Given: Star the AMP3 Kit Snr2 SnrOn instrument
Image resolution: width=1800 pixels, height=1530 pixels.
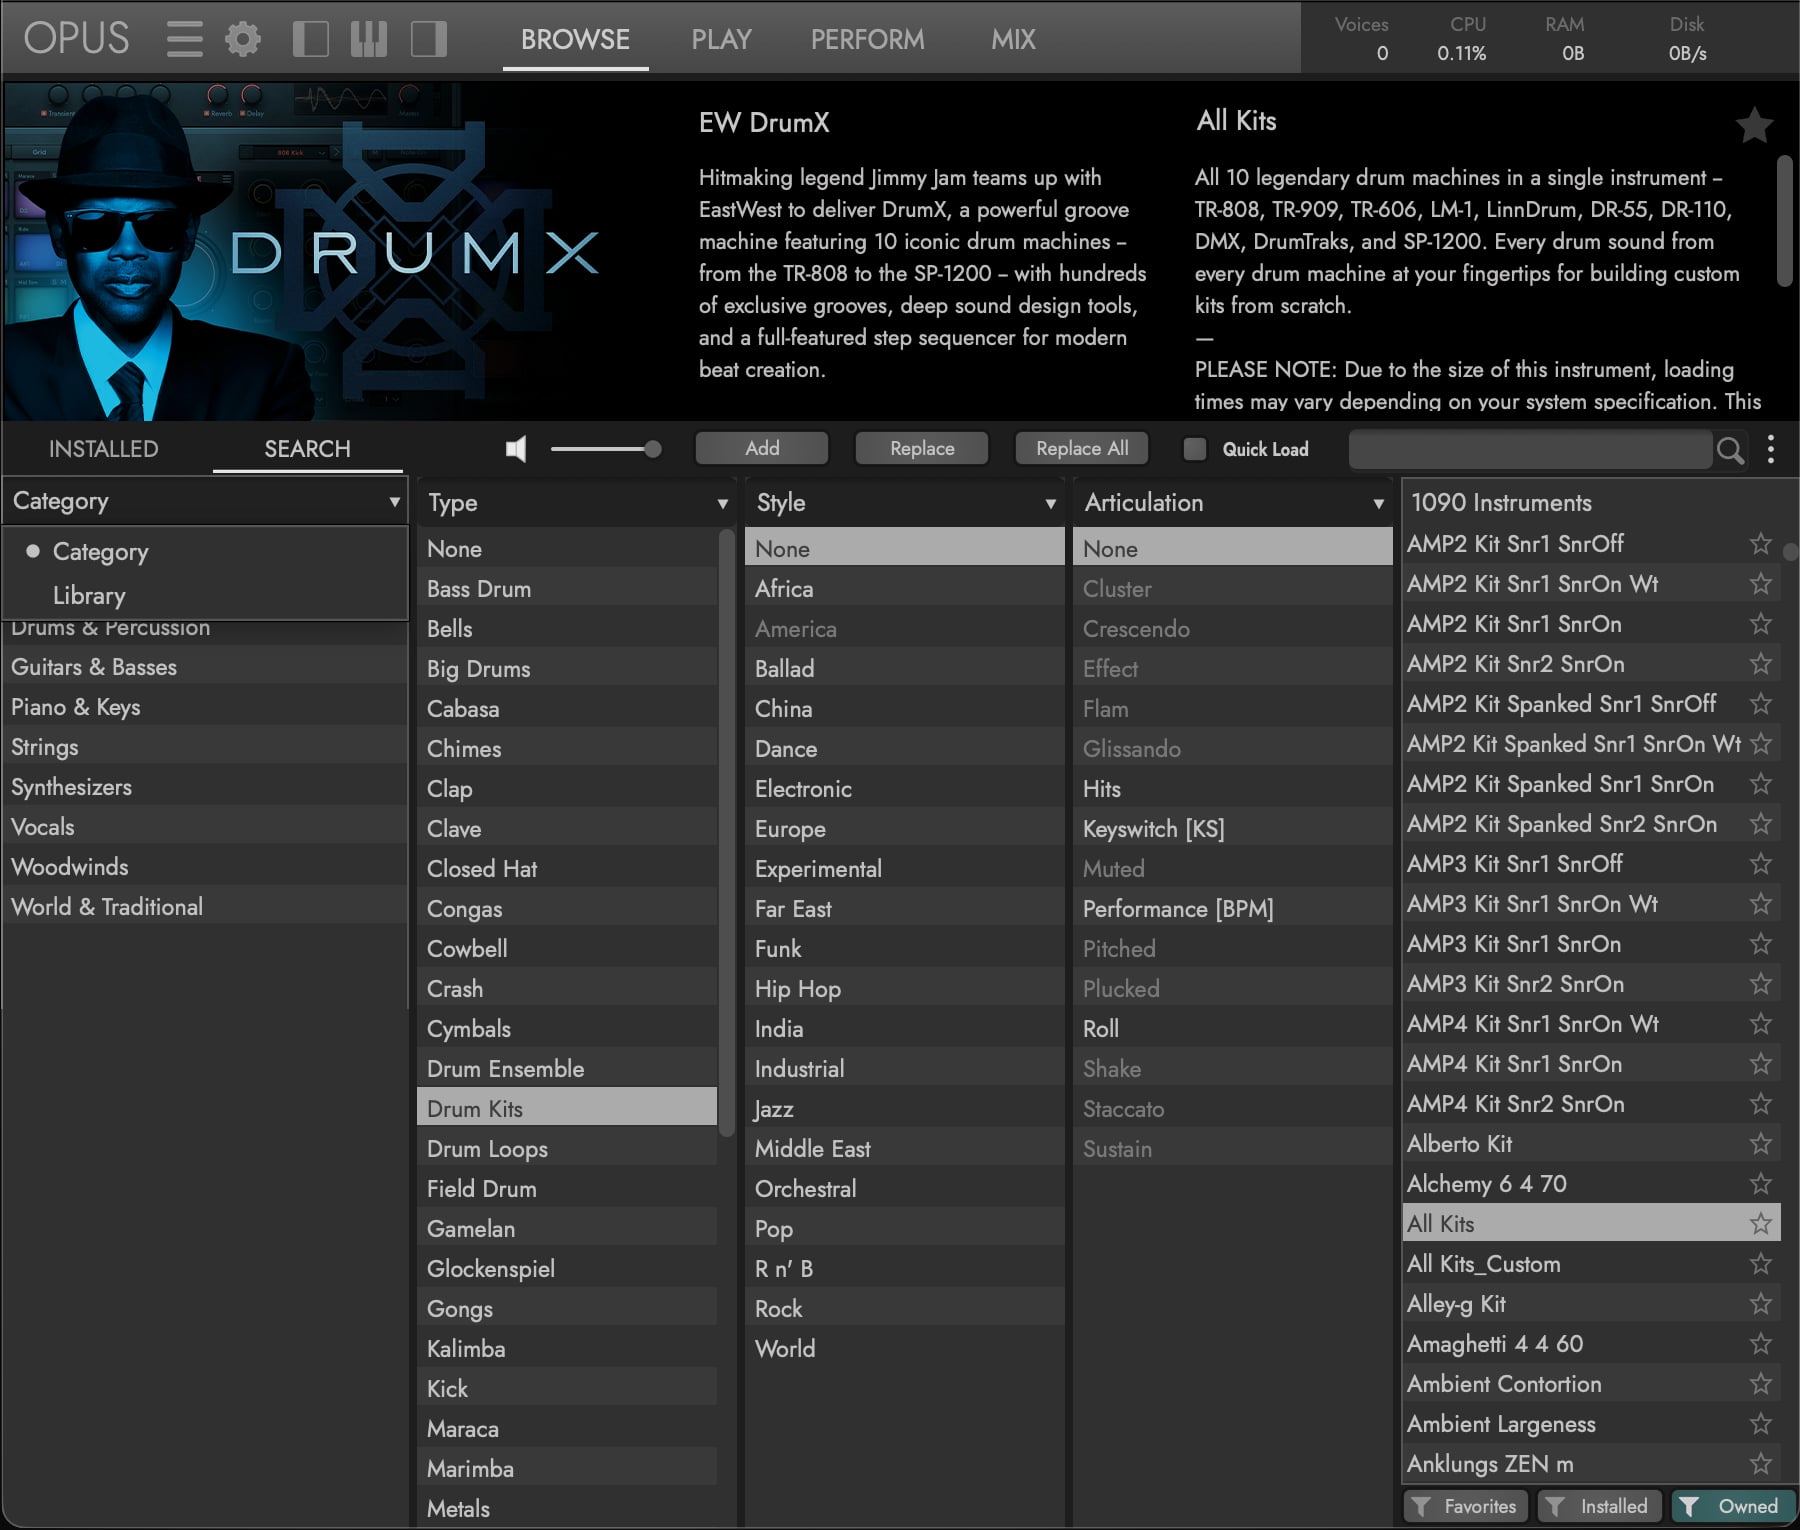Looking at the screenshot, I should pos(1761,983).
